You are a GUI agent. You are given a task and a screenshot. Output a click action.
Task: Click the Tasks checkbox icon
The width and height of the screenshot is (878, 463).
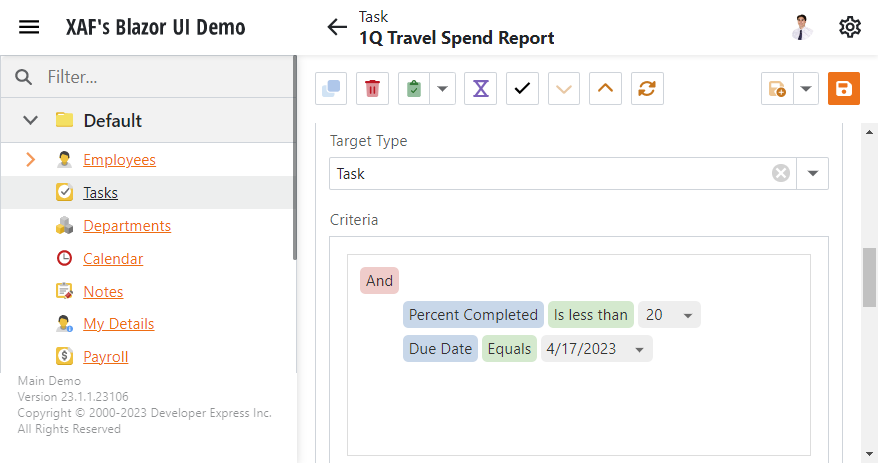(x=64, y=193)
